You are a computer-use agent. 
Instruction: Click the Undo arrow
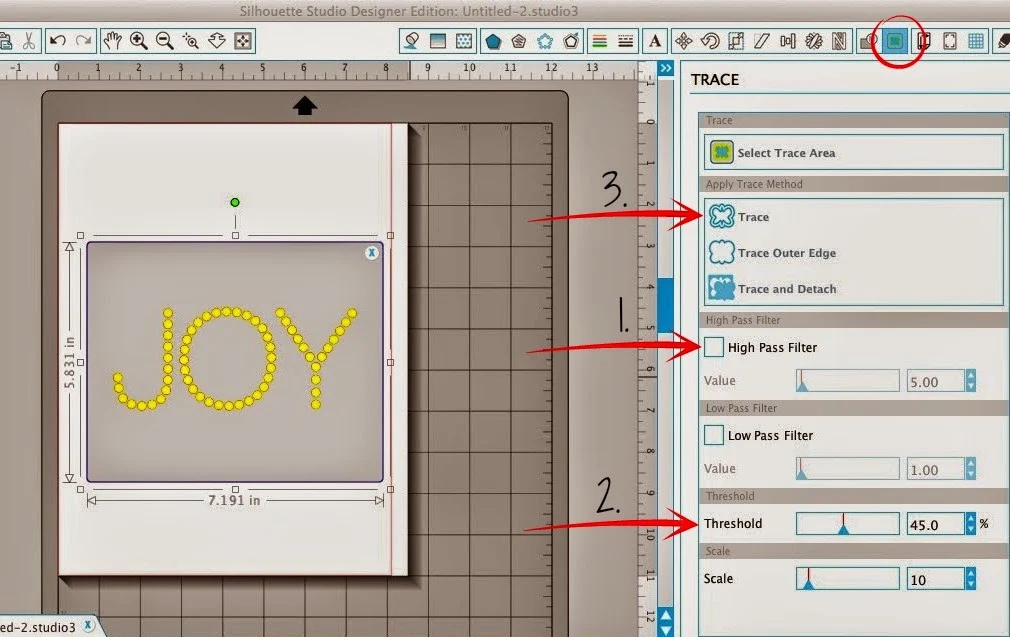(x=57, y=41)
